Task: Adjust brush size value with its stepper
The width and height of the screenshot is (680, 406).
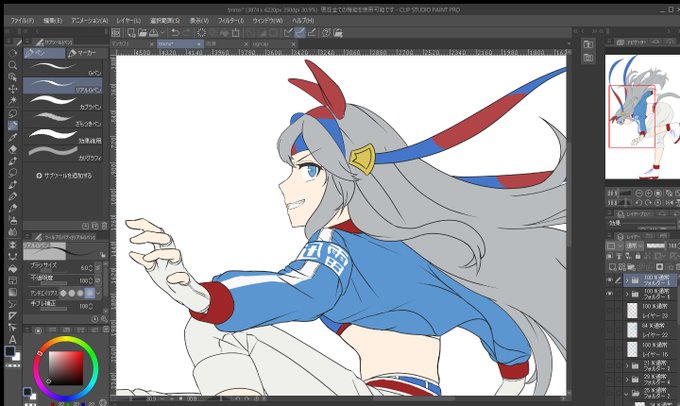Action: (x=90, y=268)
